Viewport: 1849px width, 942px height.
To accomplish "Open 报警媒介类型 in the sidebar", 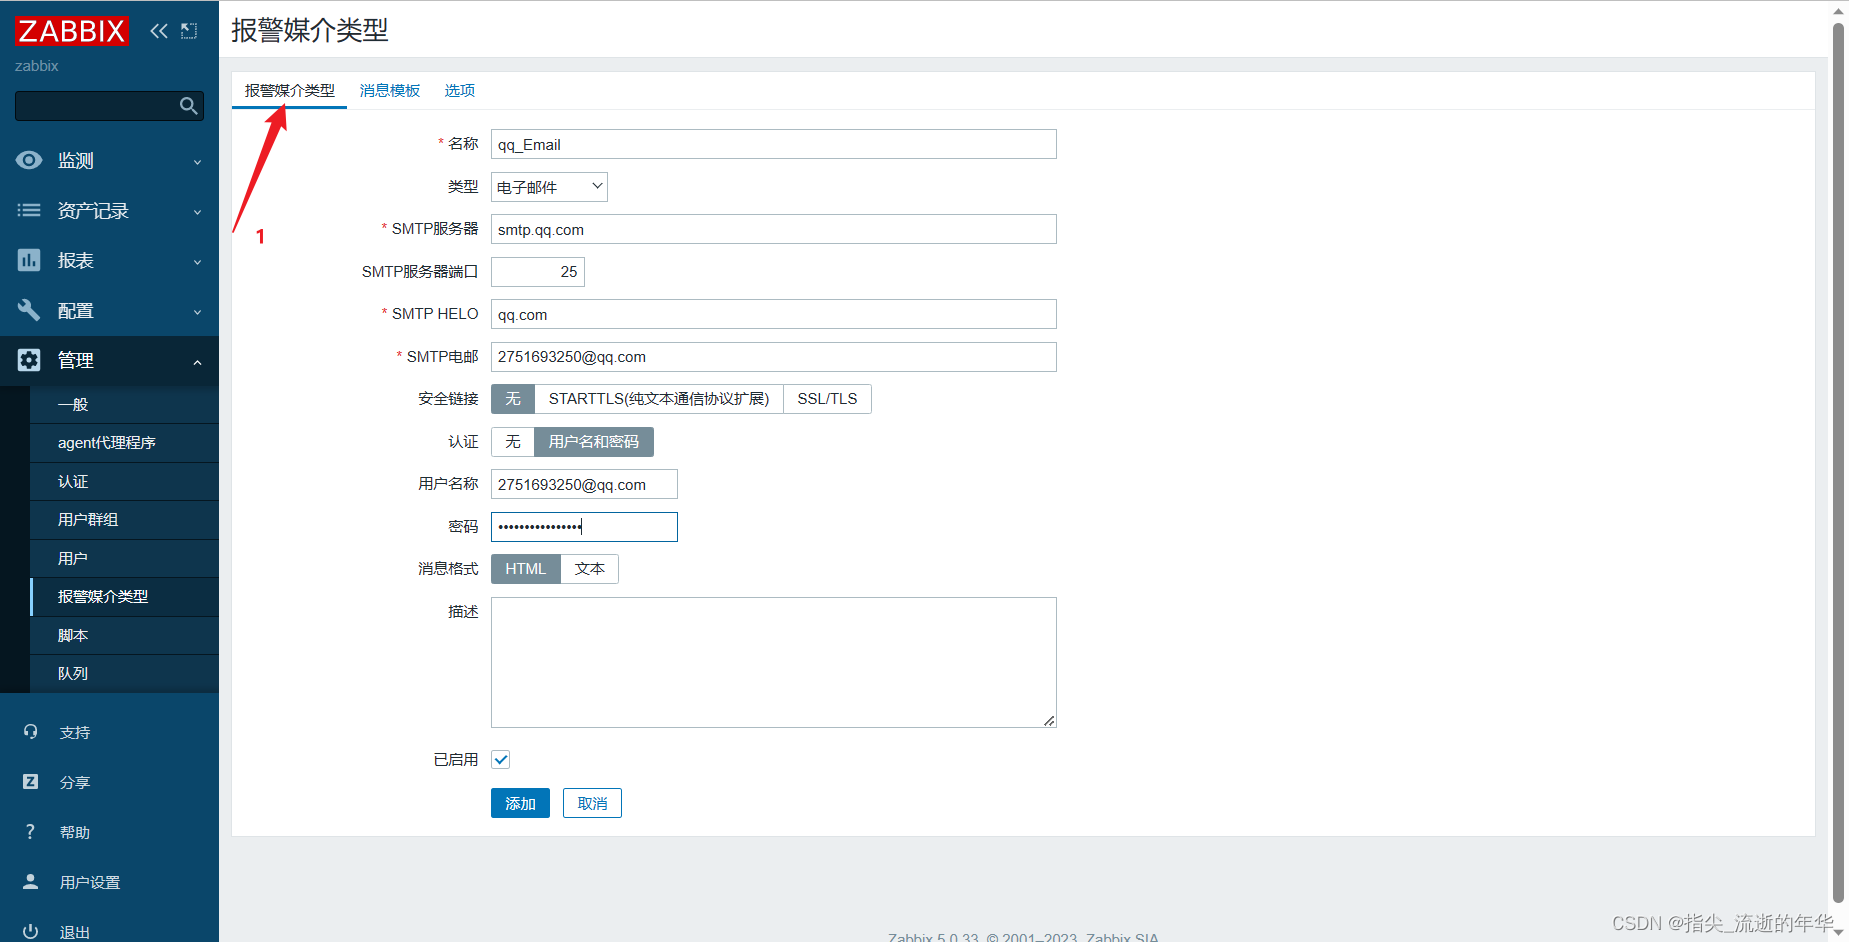I will [x=124, y=597].
